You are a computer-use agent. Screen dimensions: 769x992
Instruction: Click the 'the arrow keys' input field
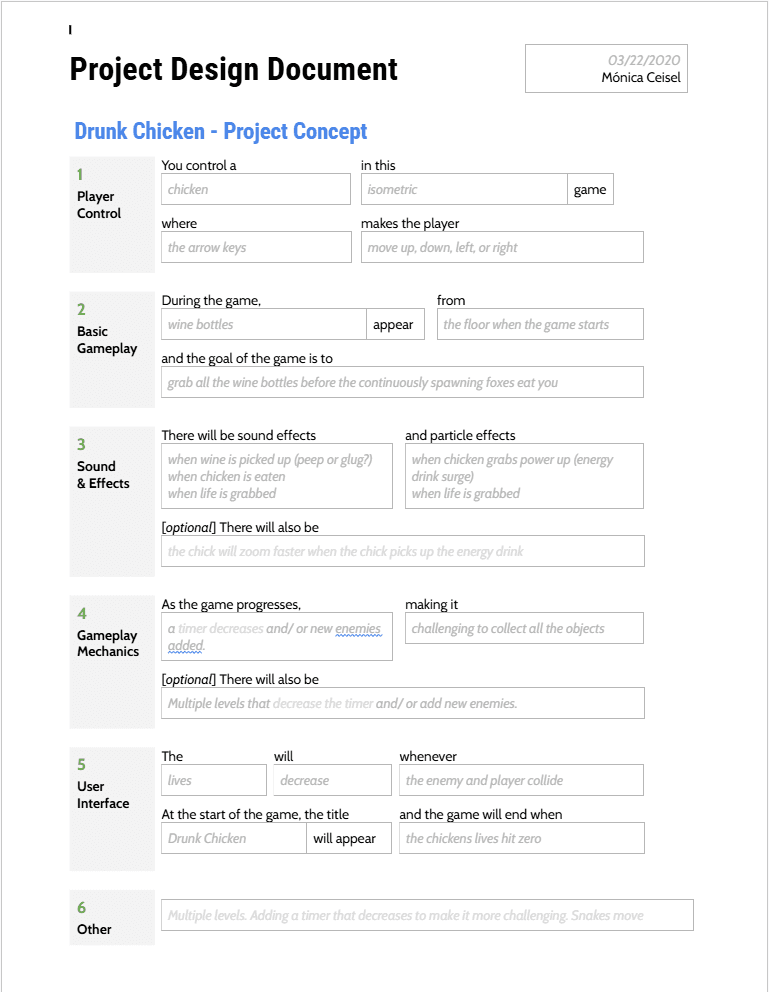click(x=256, y=247)
